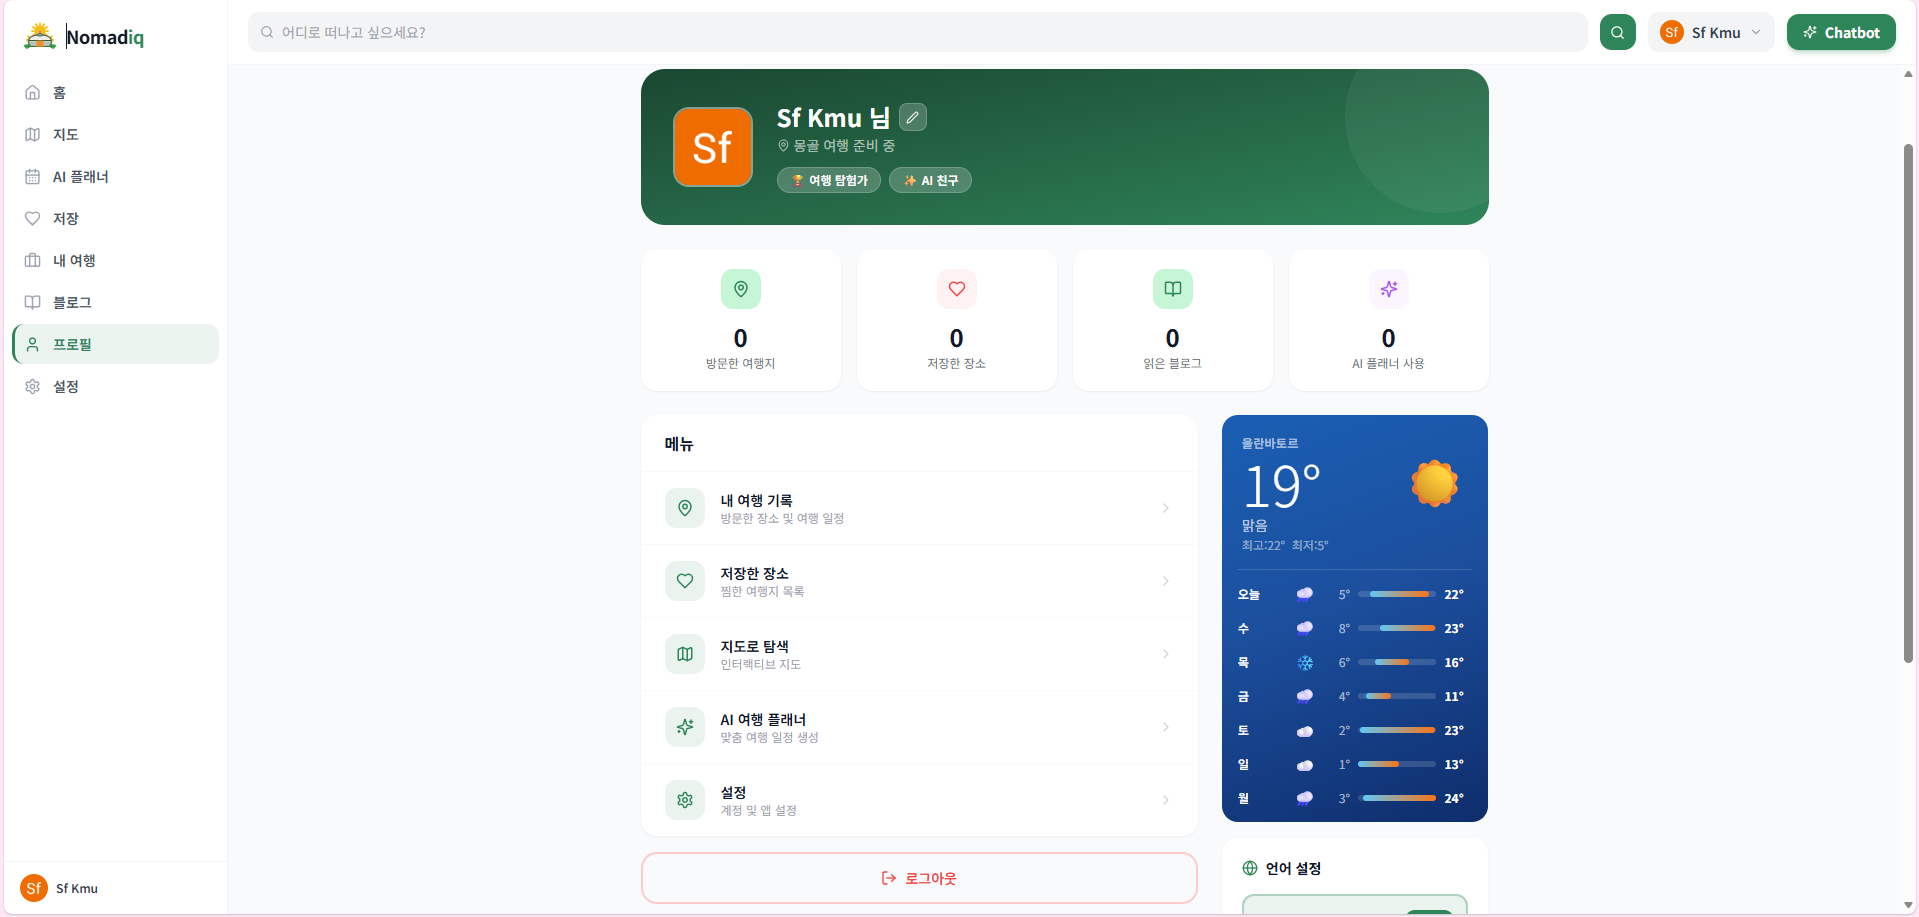The width and height of the screenshot is (1919, 917).
Task: Click the 월 temperature range bar
Action: tap(1397, 798)
